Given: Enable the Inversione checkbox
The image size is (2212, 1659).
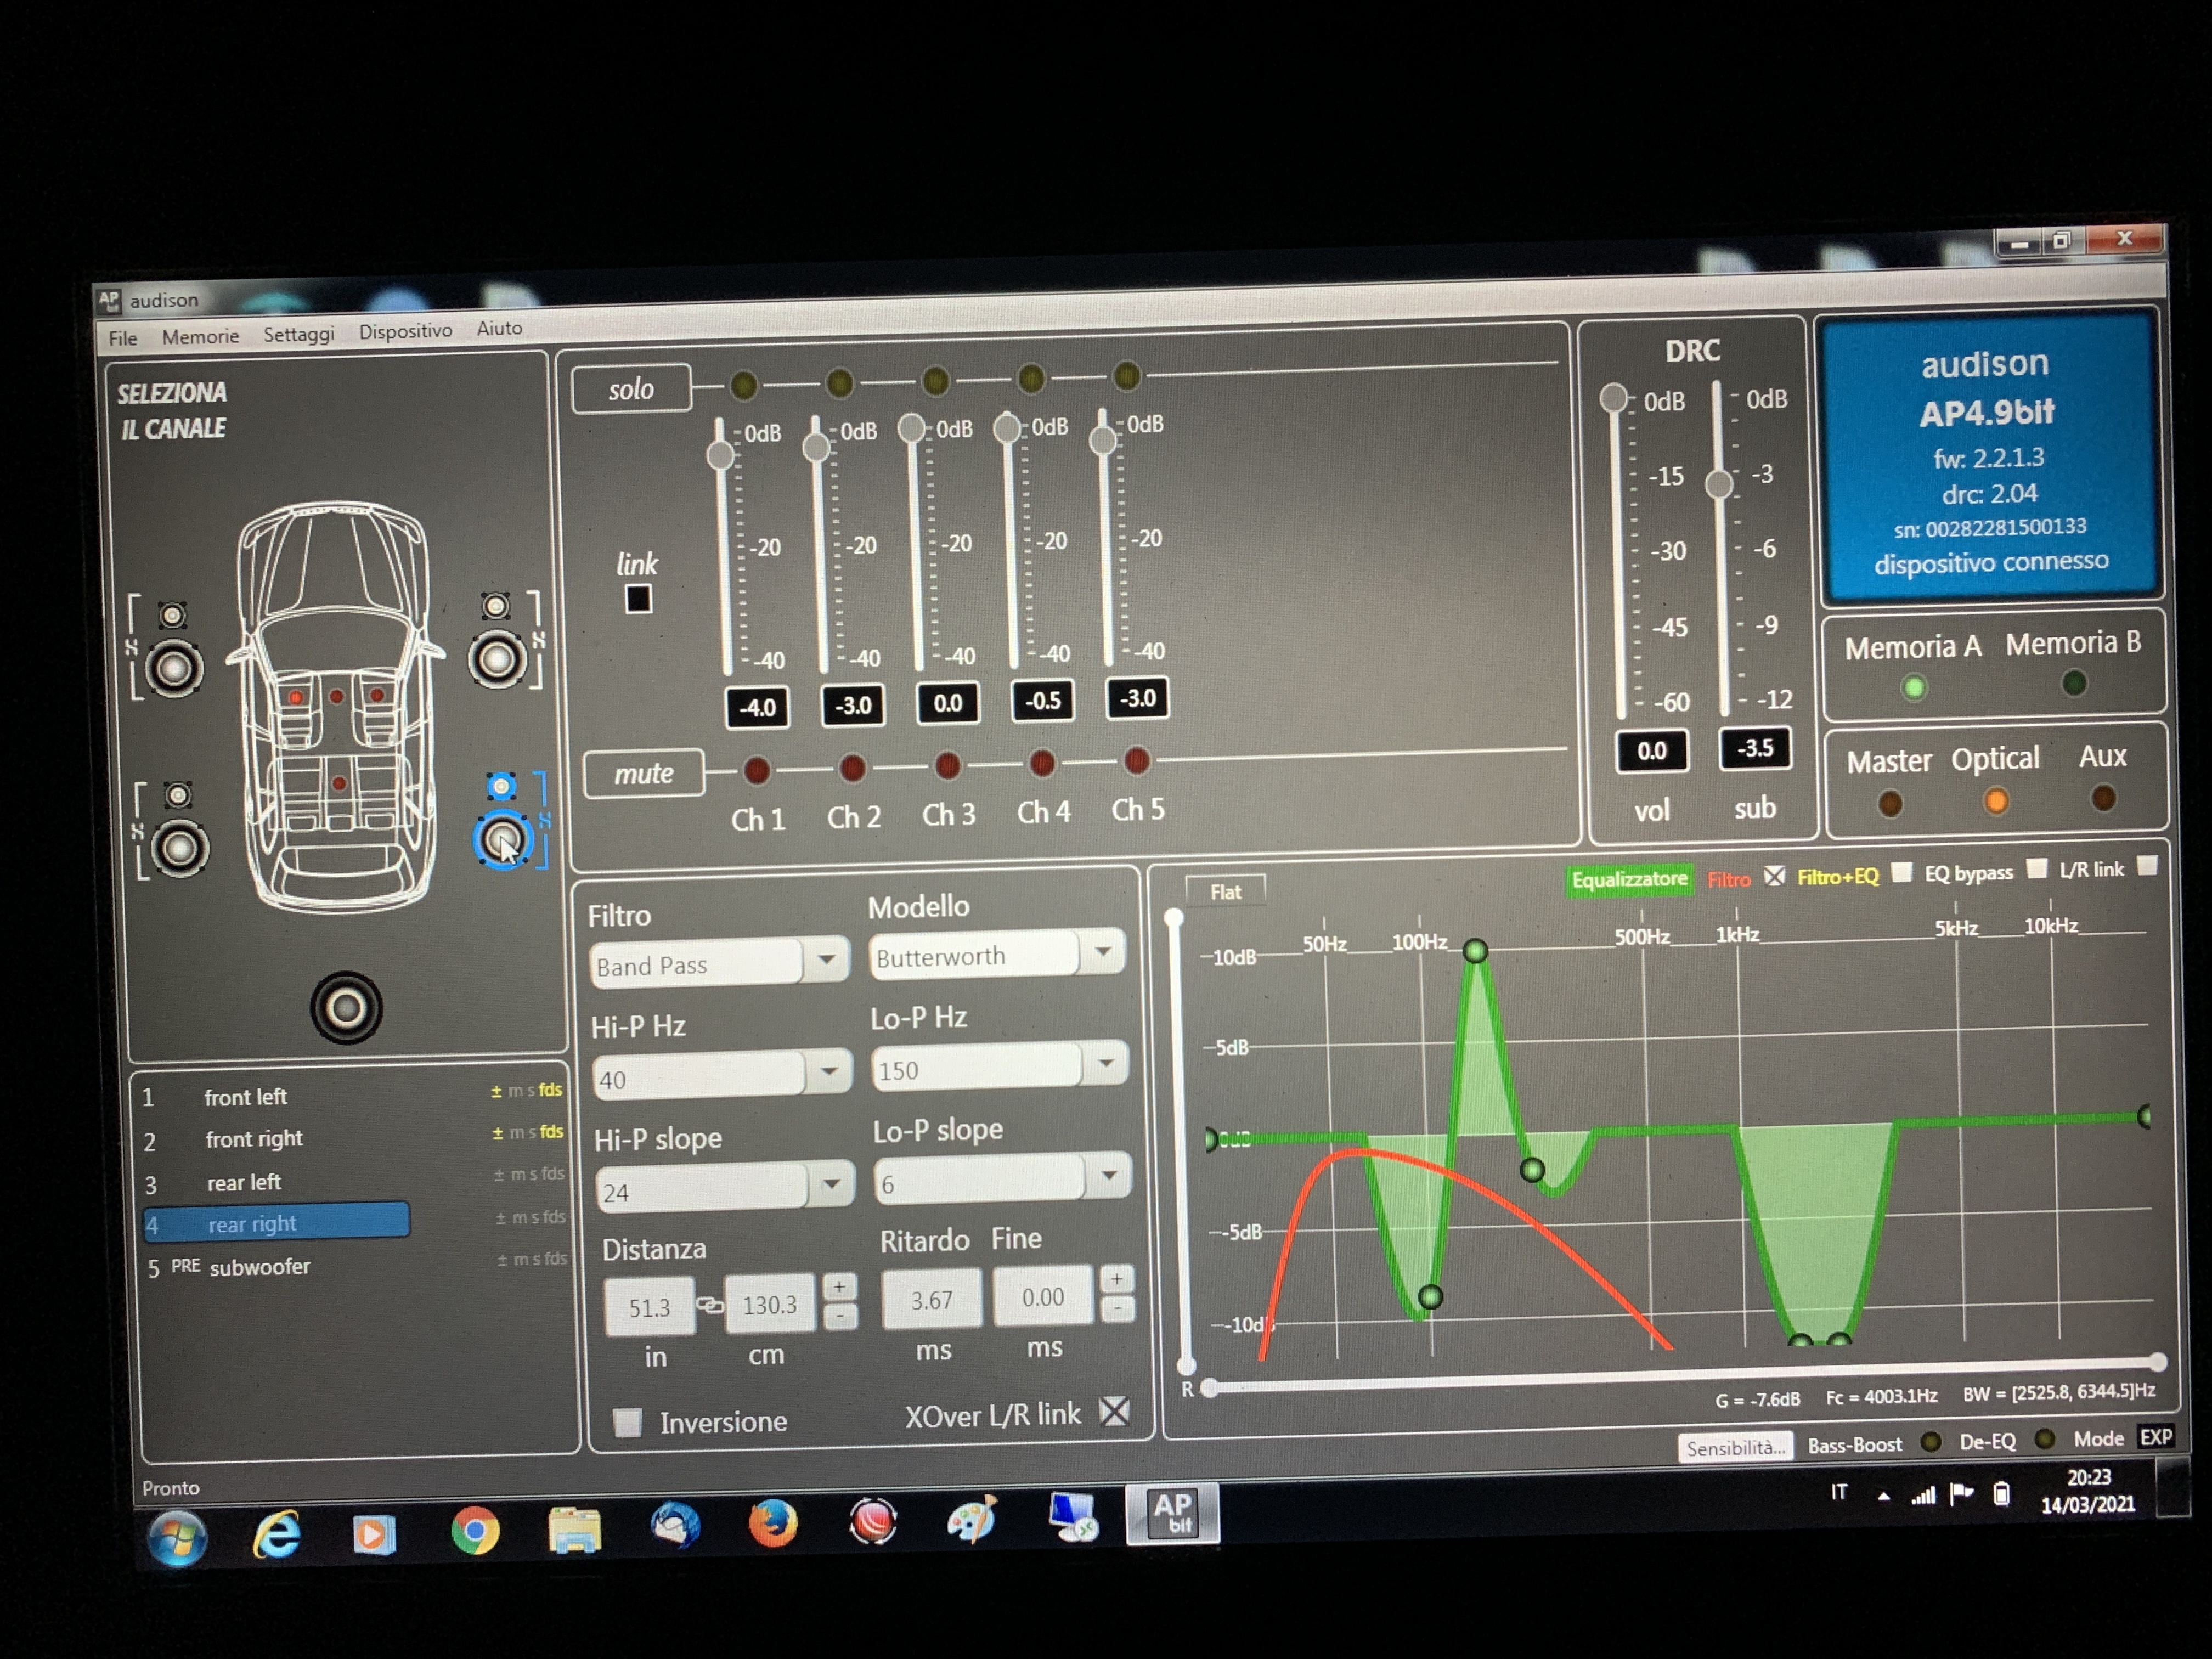Looking at the screenshot, I should tap(627, 1422).
